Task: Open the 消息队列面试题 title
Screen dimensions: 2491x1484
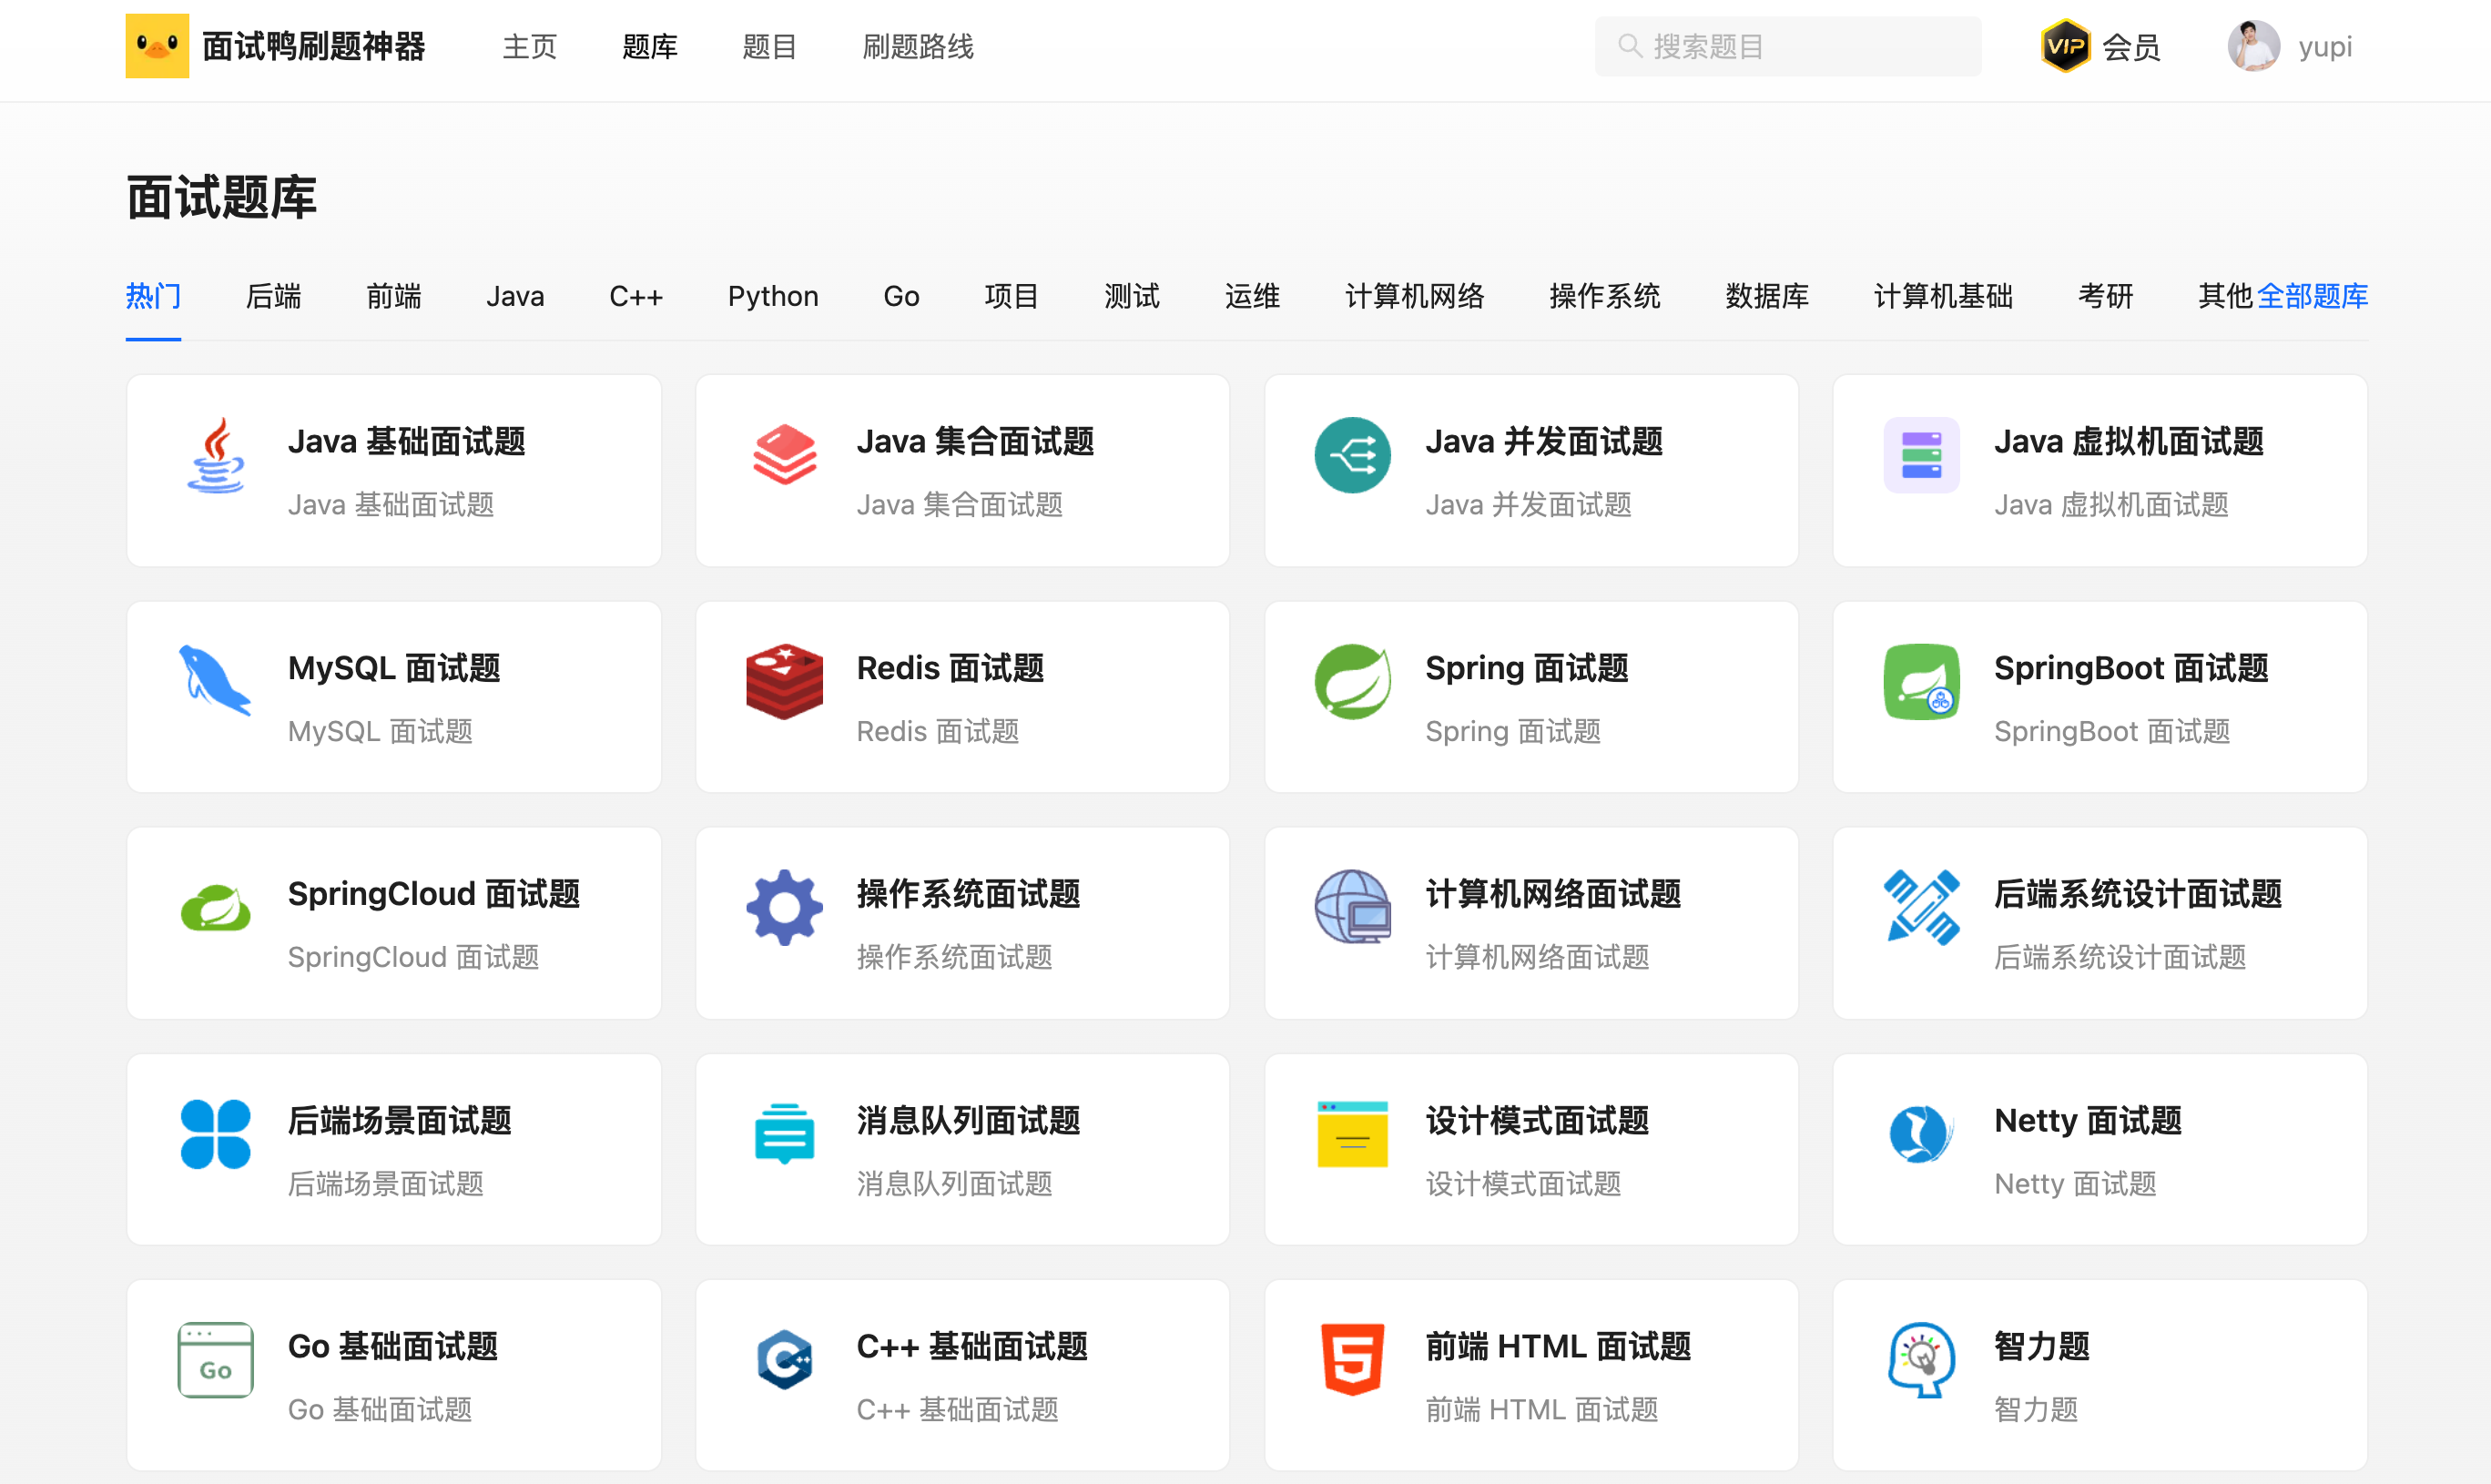Action: click(x=968, y=1120)
